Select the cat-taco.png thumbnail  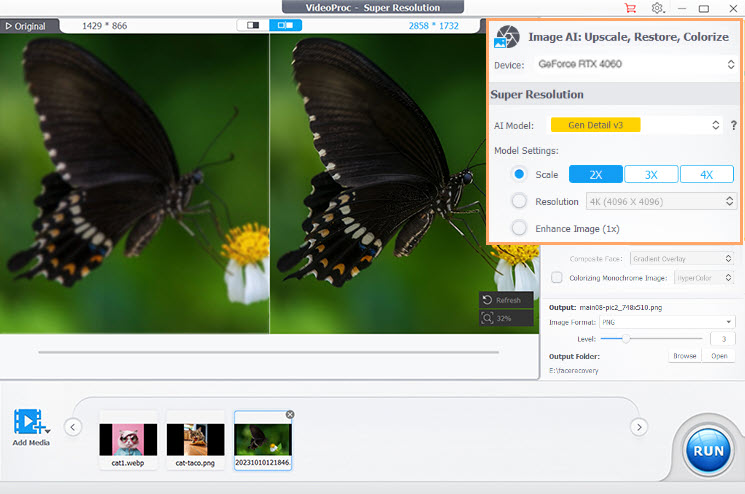pyautogui.click(x=195, y=440)
